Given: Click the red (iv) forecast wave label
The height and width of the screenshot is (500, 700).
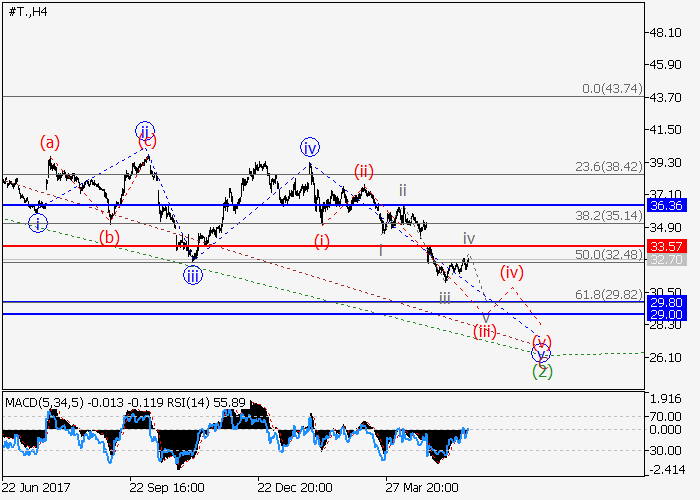Looking at the screenshot, I should click(x=512, y=271).
